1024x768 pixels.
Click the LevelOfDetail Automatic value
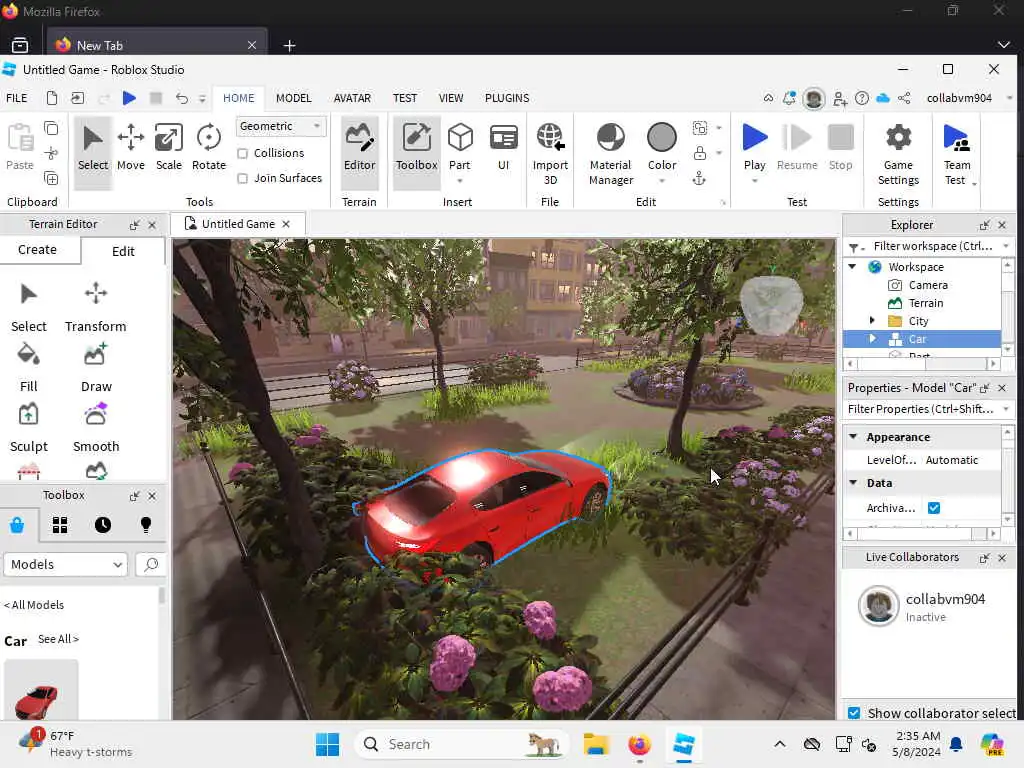(952, 460)
